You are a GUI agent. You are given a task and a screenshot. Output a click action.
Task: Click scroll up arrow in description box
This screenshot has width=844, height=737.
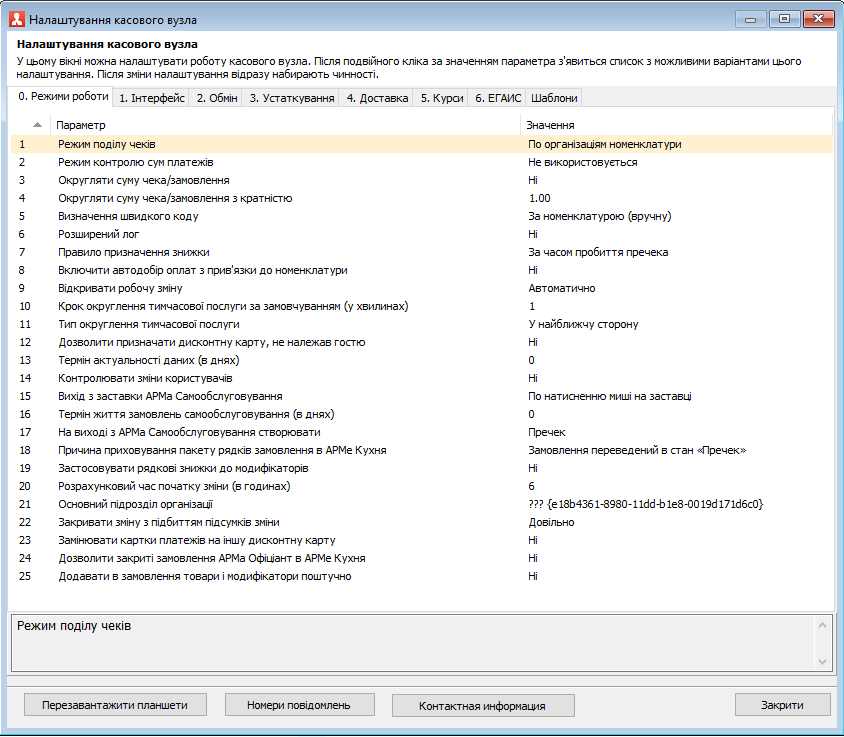(822, 625)
